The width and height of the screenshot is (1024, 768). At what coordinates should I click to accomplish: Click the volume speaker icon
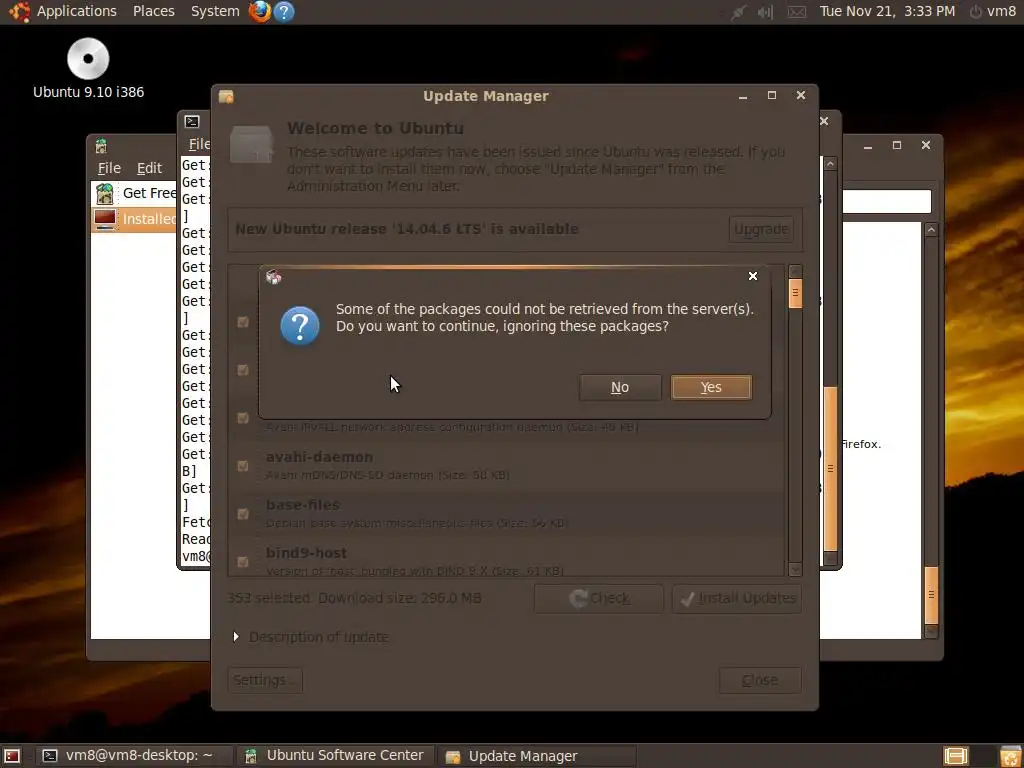point(765,12)
